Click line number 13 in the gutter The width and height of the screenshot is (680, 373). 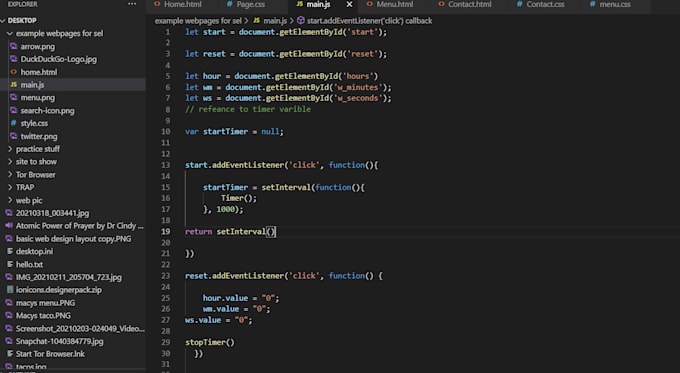[166, 165]
